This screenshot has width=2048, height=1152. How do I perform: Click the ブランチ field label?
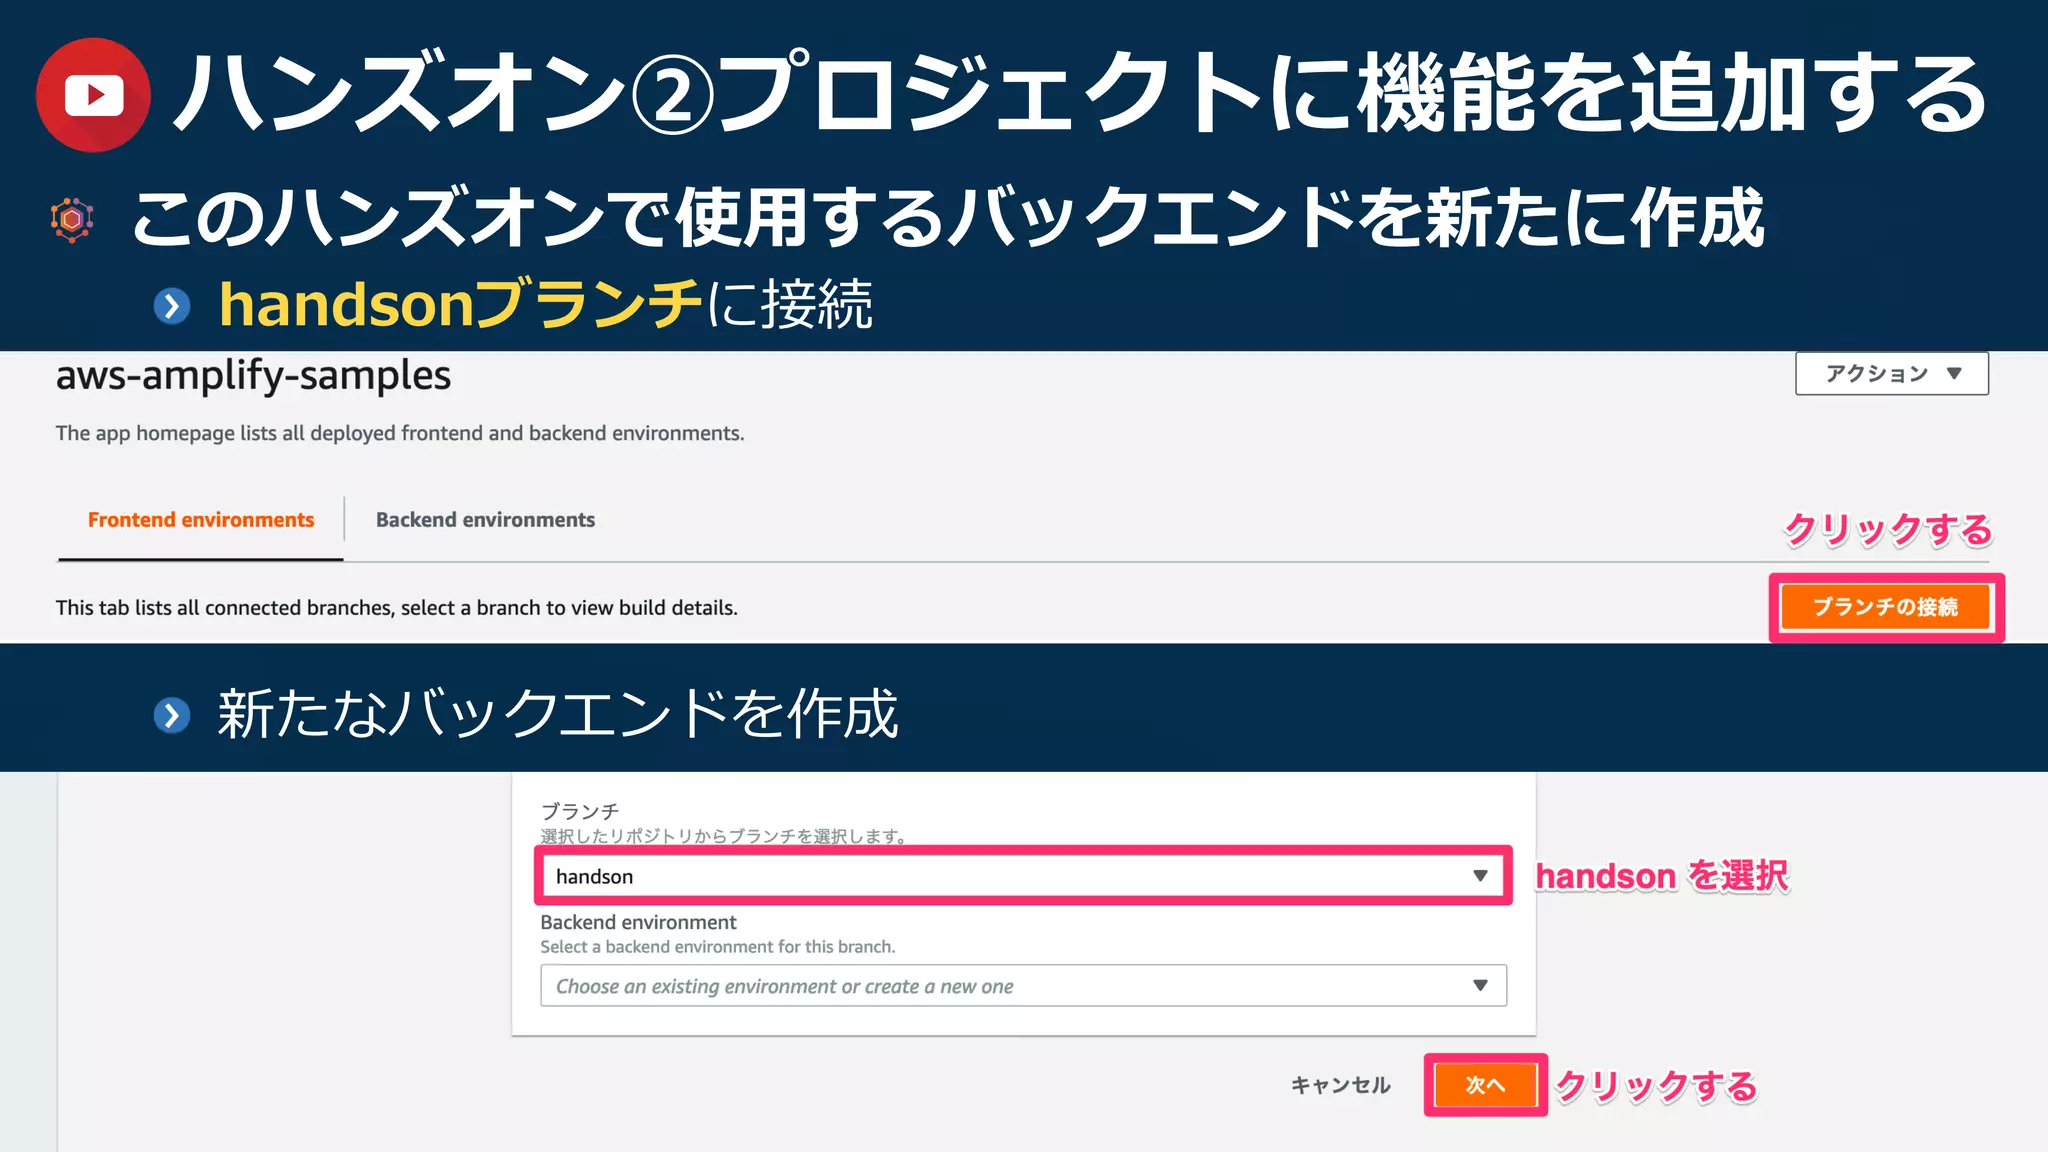tap(579, 811)
